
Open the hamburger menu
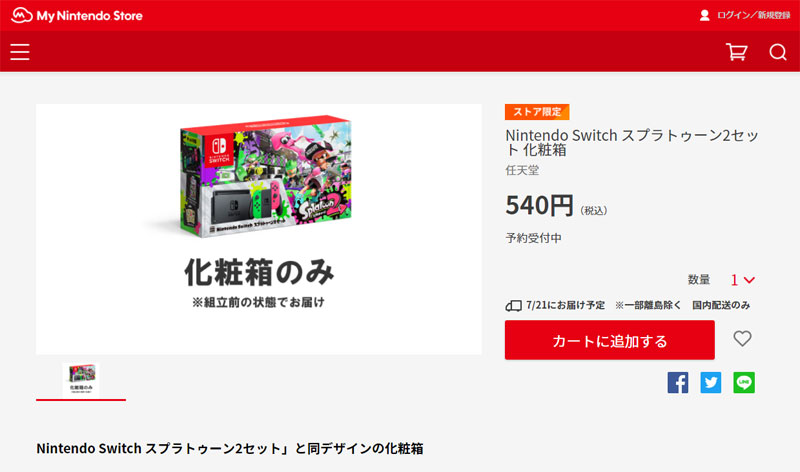click(20, 52)
